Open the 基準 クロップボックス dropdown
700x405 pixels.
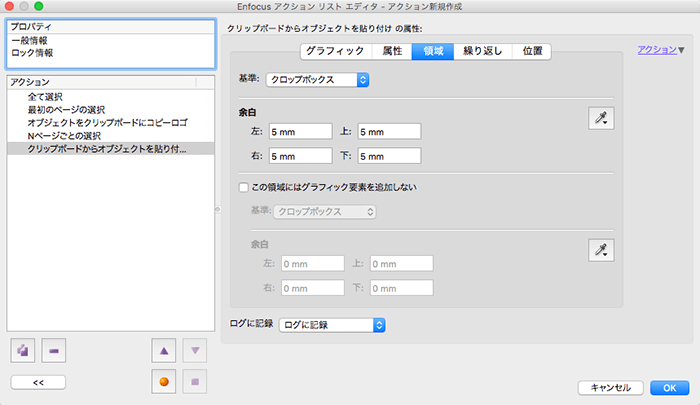tap(317, 80)
